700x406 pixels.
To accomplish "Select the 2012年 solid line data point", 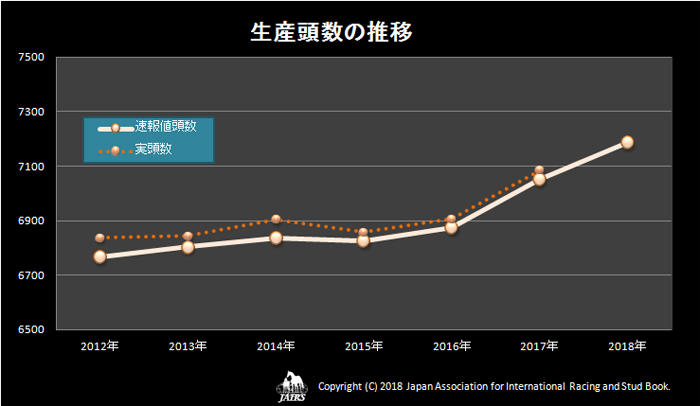I will point(100,257).
